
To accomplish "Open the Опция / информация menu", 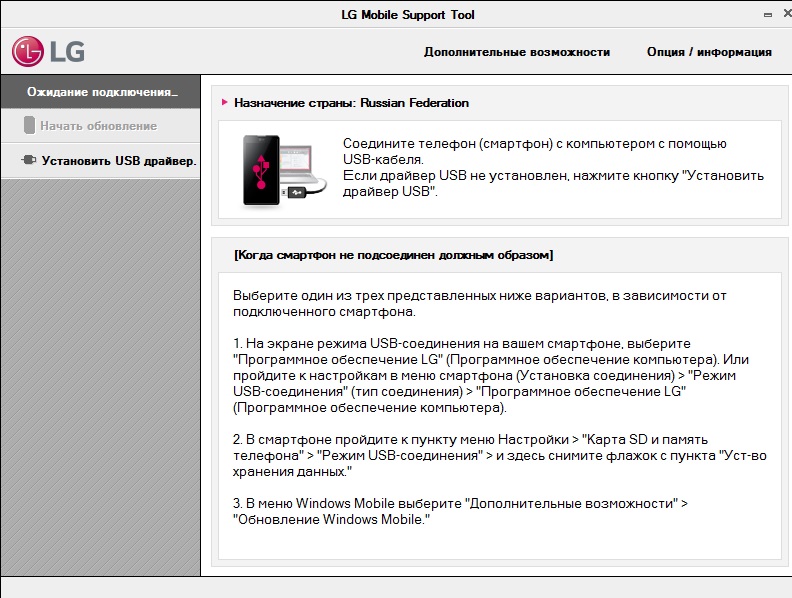I will pos(709,52).
